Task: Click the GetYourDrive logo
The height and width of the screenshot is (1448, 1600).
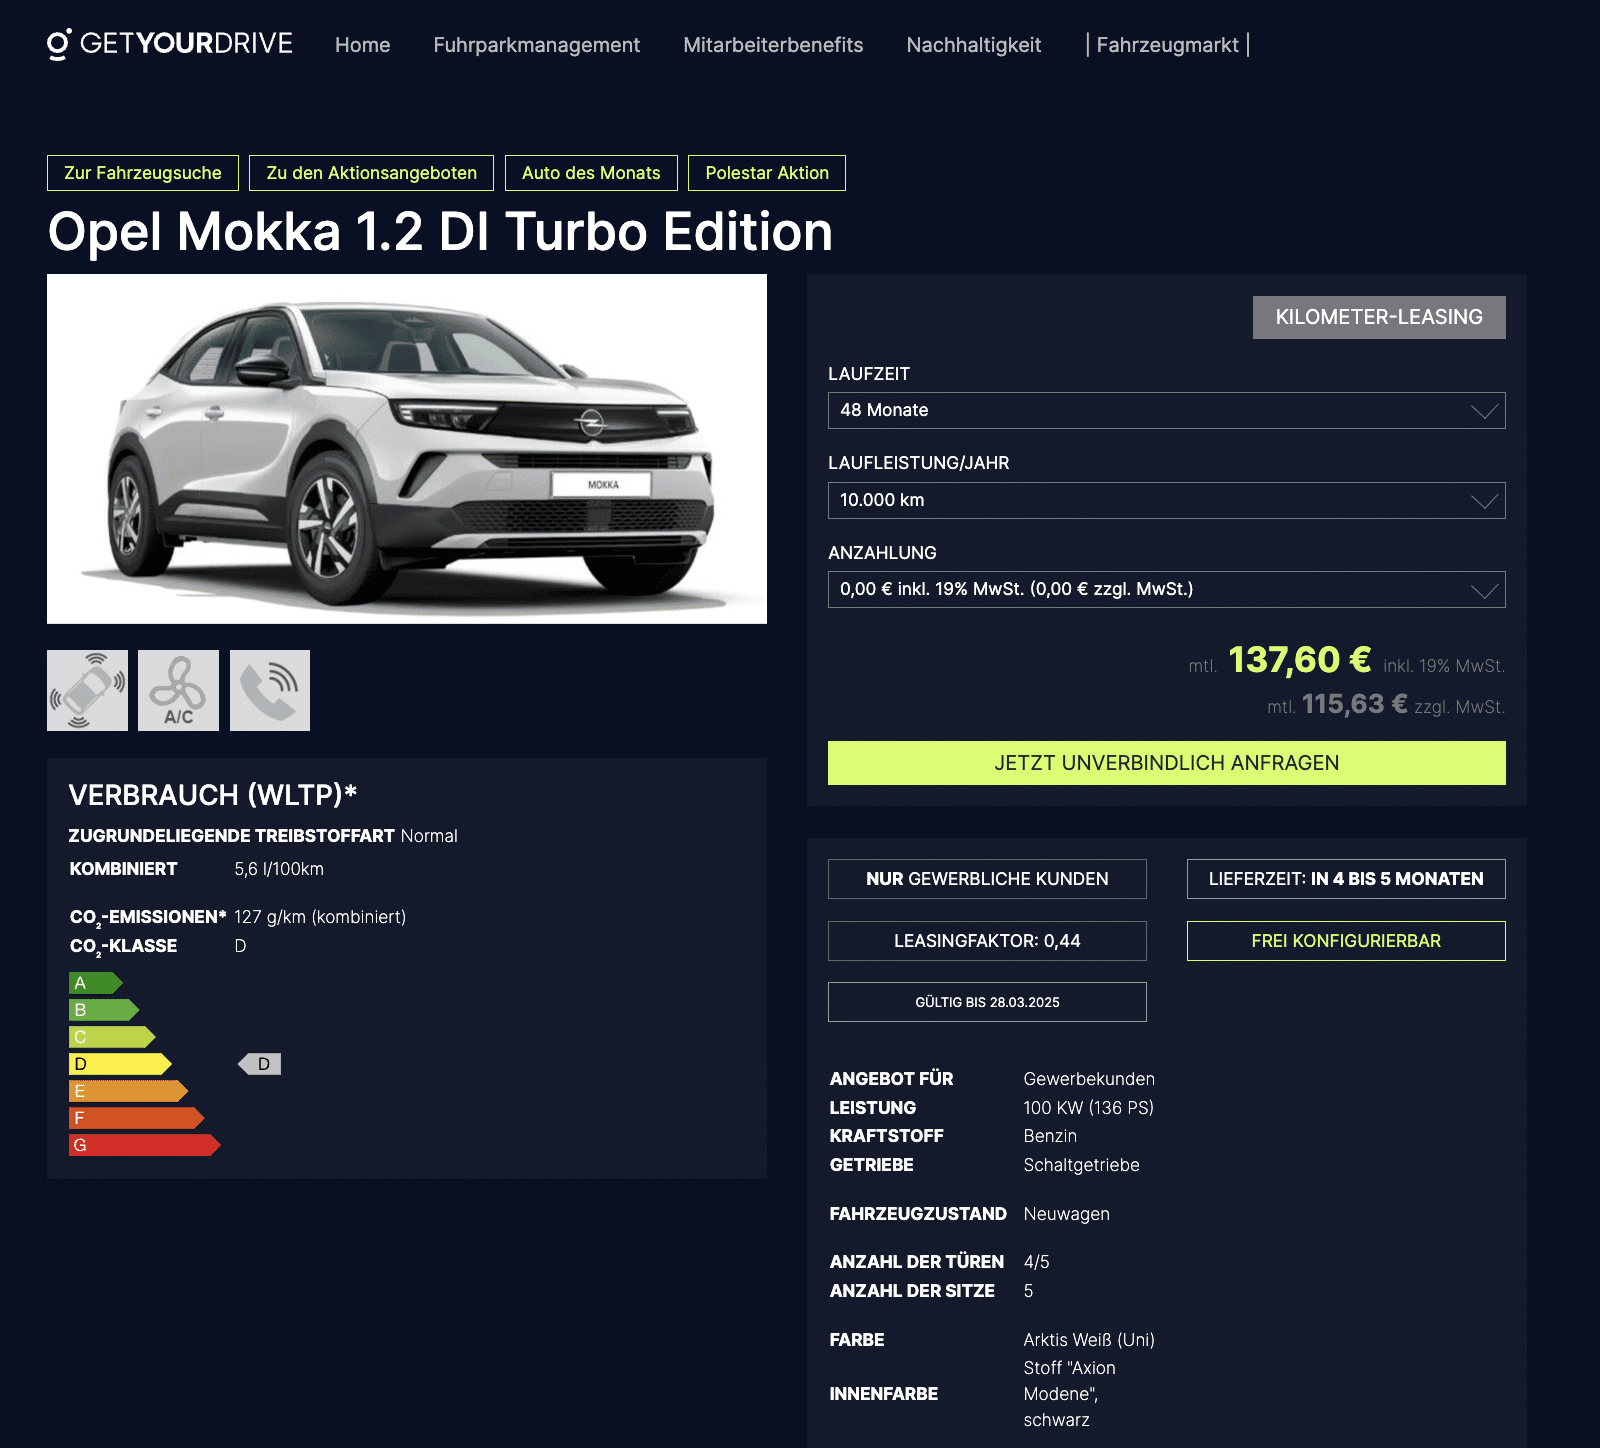Action: coord(170,44)
